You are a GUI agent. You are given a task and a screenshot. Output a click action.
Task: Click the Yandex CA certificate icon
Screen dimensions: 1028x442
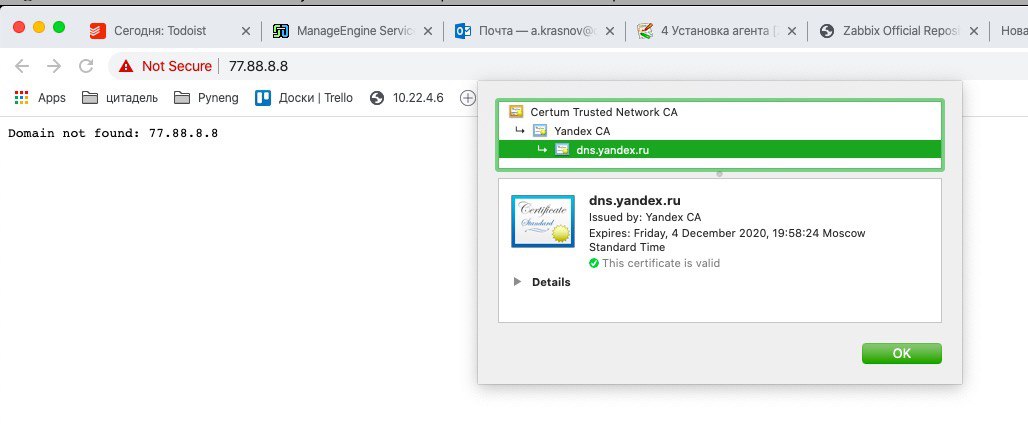pos(540,131)
